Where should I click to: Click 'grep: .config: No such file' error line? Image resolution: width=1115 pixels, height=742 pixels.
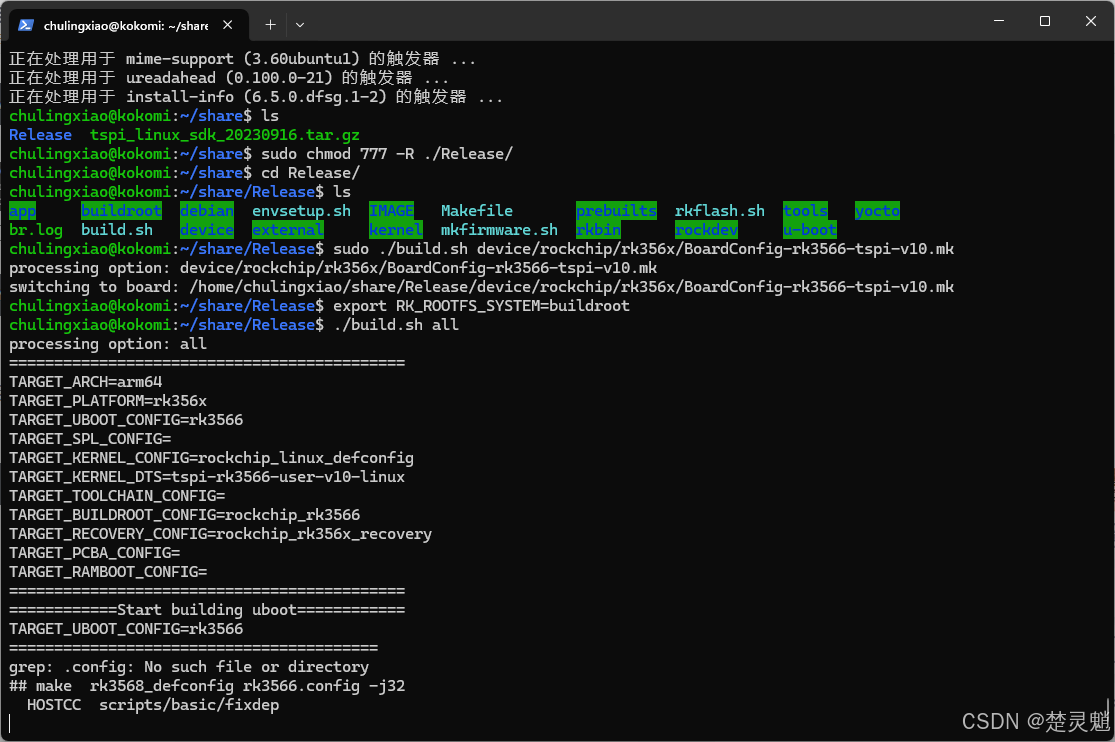click(189, 667)
